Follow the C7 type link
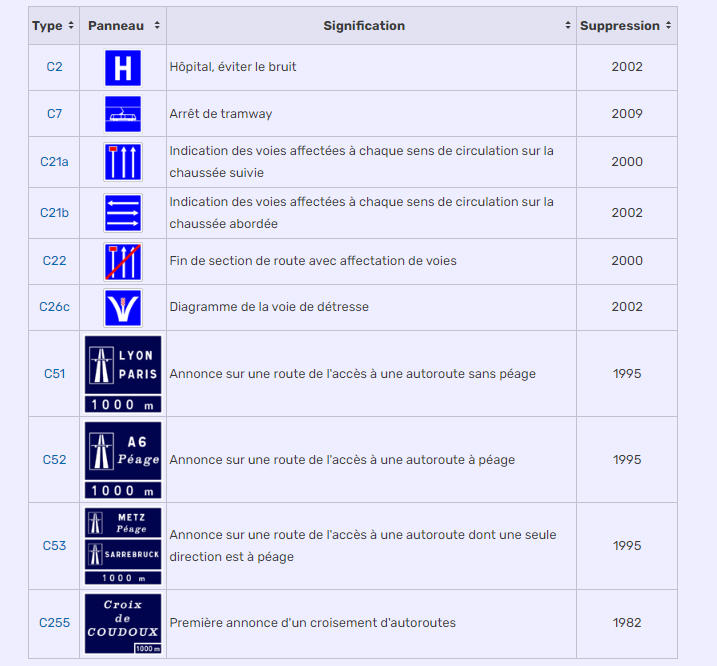This screenshot has width=717, height=666. click(54, 114)
